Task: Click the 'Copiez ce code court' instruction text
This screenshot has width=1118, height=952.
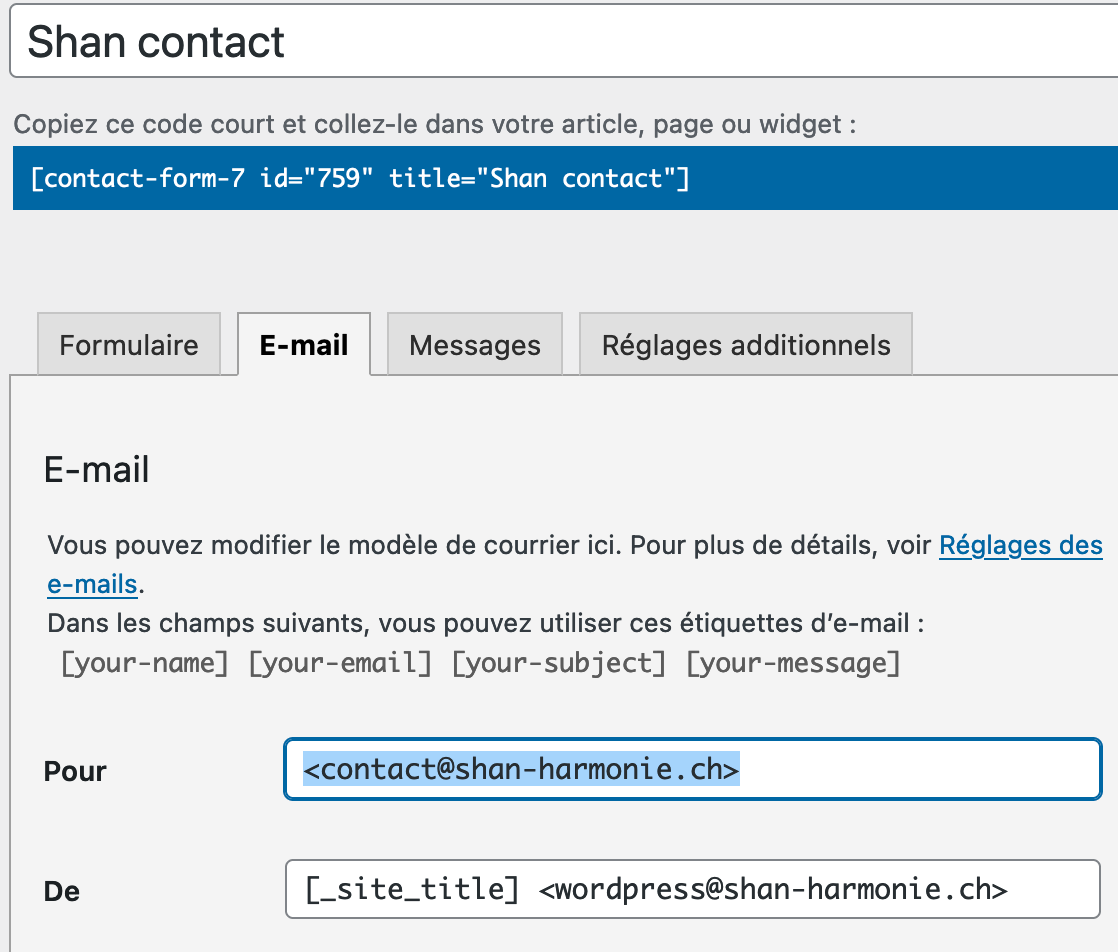Action: (x=434, y=125)
